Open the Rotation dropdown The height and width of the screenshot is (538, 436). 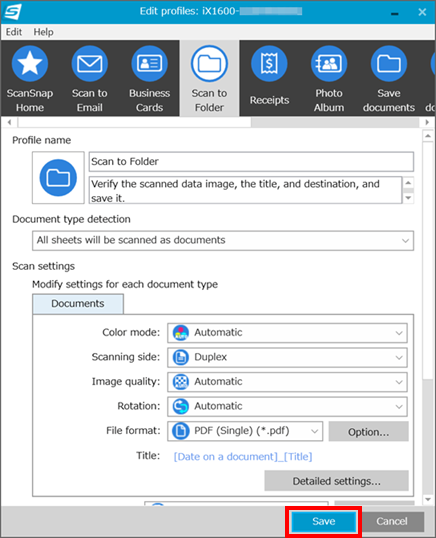point(287,406)
